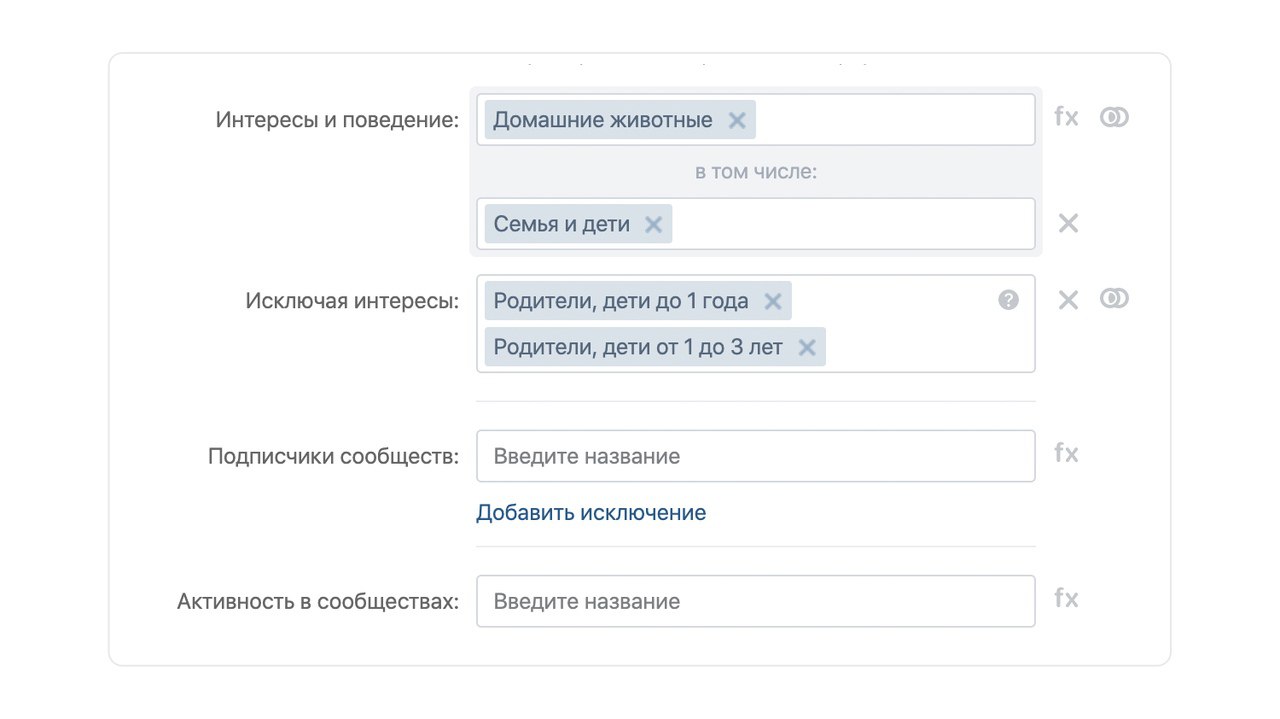Viewport: 1280px width, 719px height.
Task: Select Родители, дети от 1 до 3 лет text
Action: pos(638,347)
